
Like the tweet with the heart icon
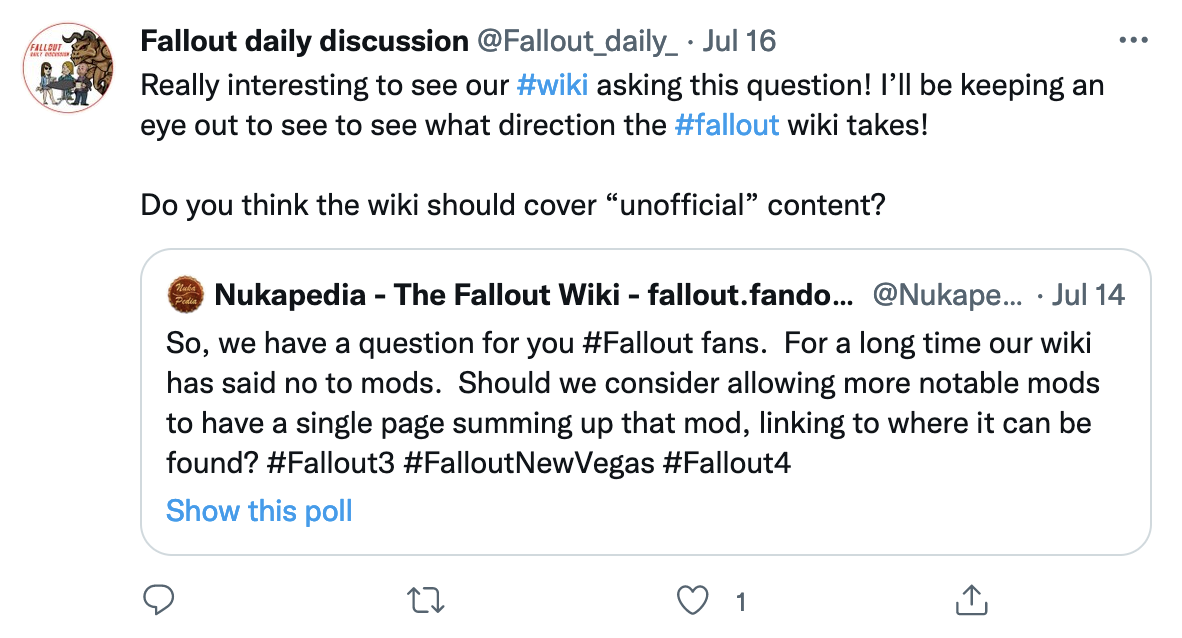(x=693, y=600)
